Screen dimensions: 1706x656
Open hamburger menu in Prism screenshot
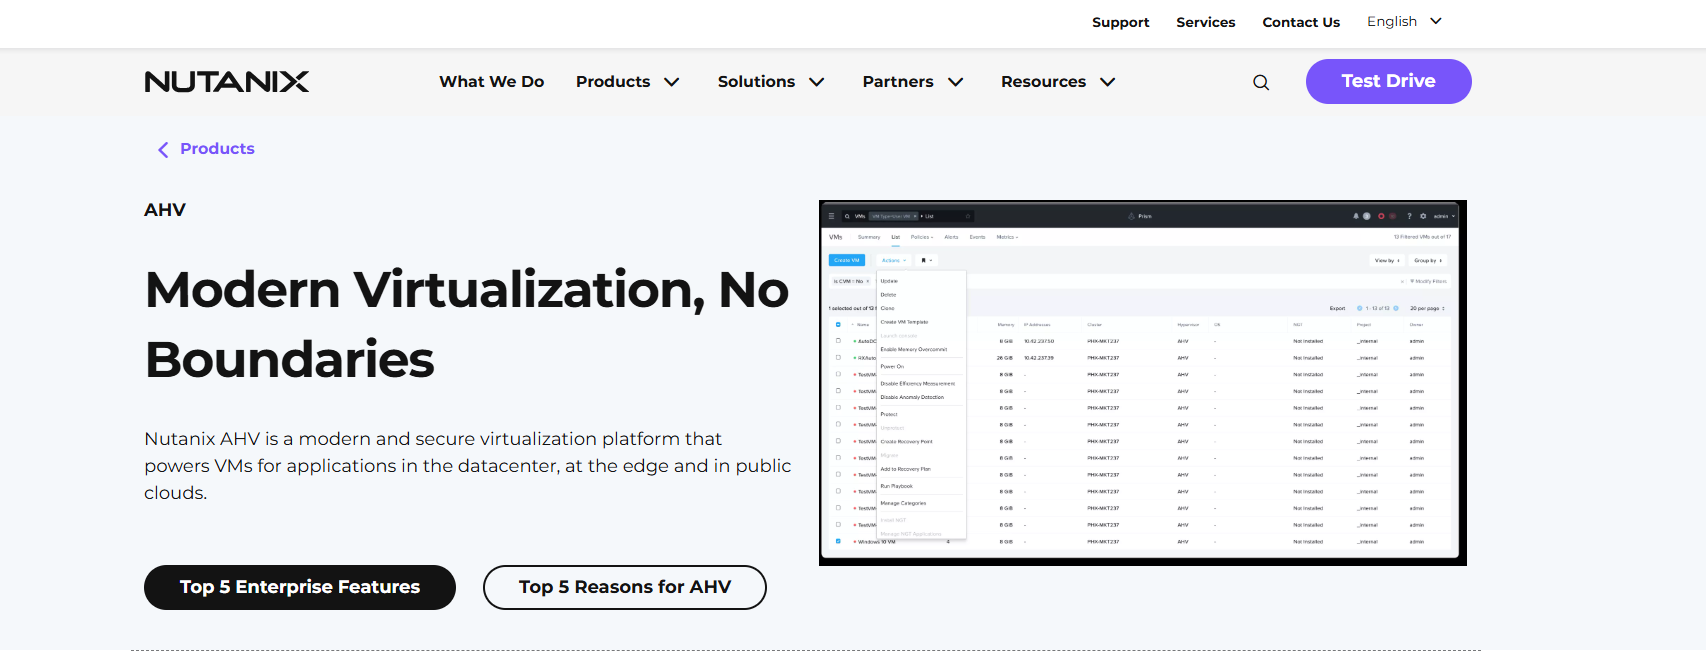tap(831, 216)
